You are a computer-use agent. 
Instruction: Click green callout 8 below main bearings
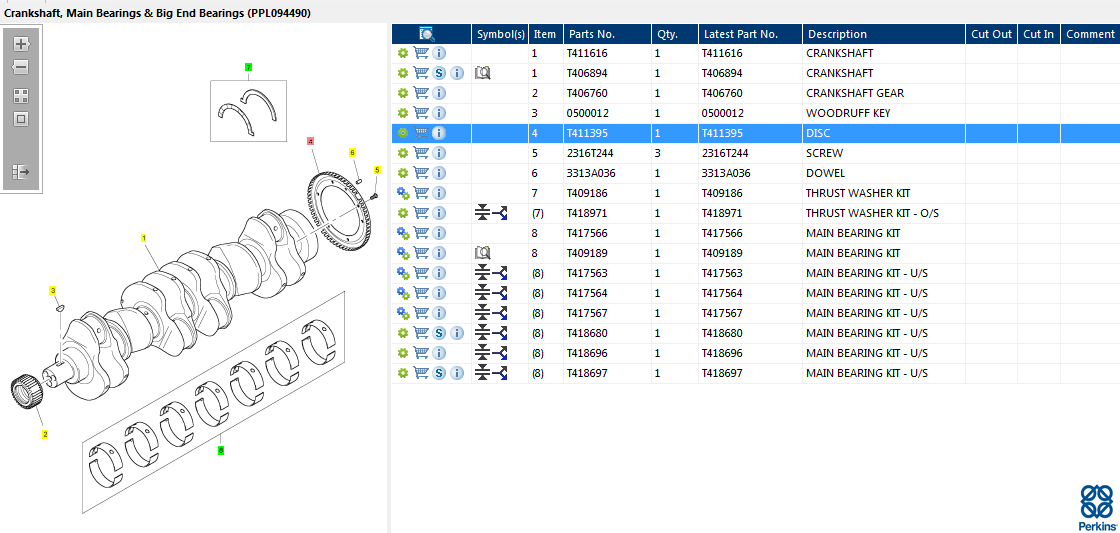221,450
